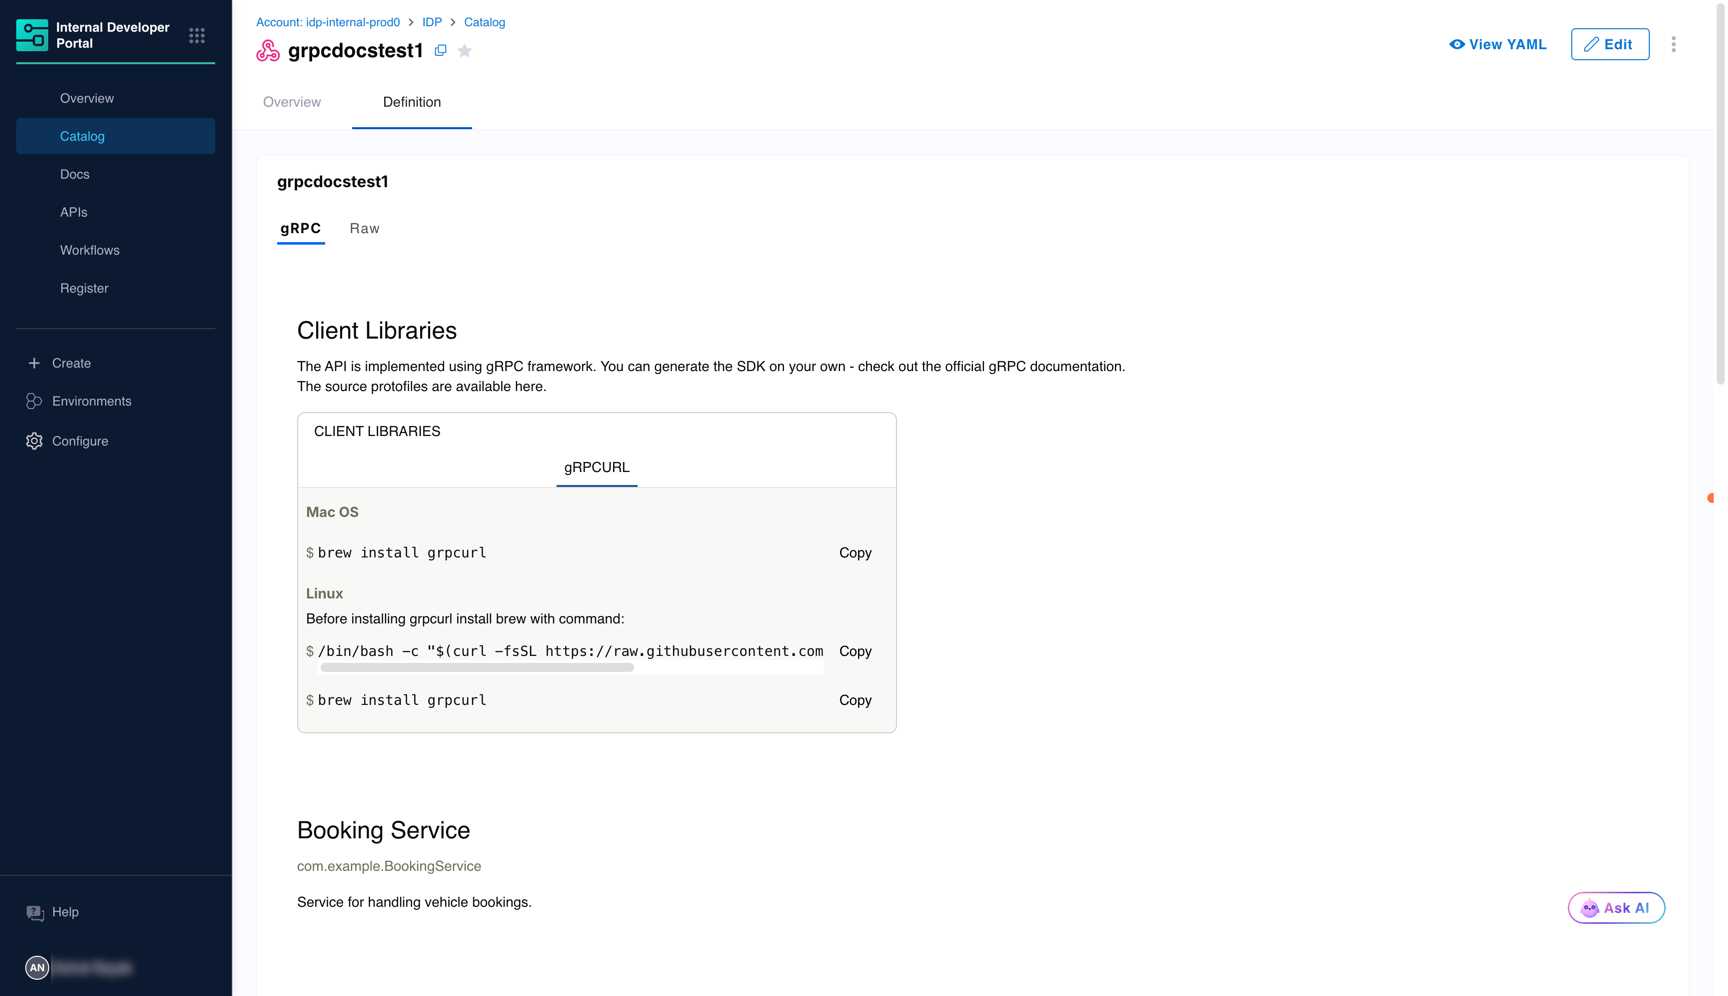Image resolution: width=1728 pixels, height=996 pixels.
Task: Select the Raw definition tab
Action: coord(364,228)
